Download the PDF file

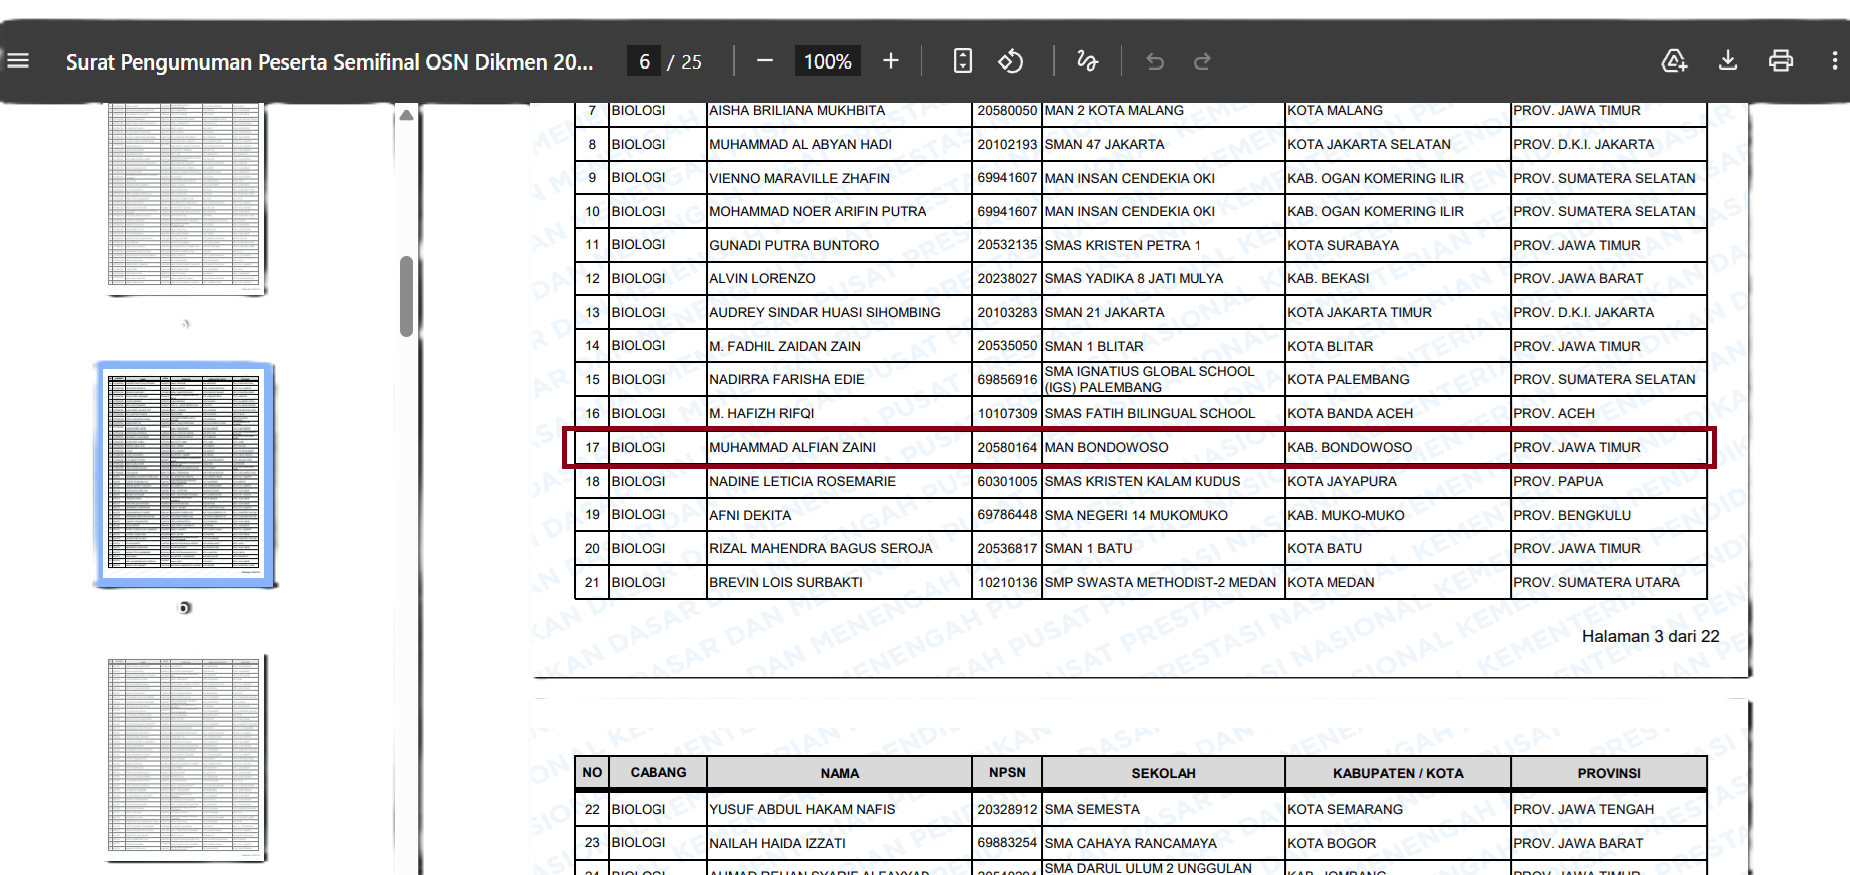click(1727, 61)
